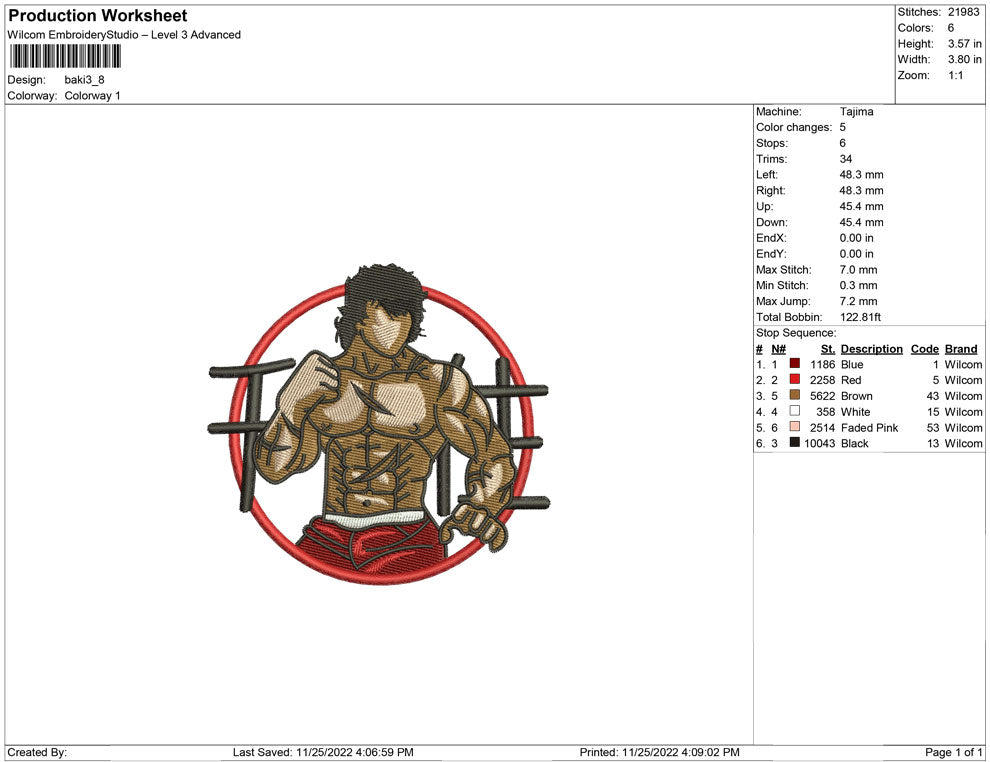Click the Black thread color swatch

pyautogui.click(x=795, y=443)
